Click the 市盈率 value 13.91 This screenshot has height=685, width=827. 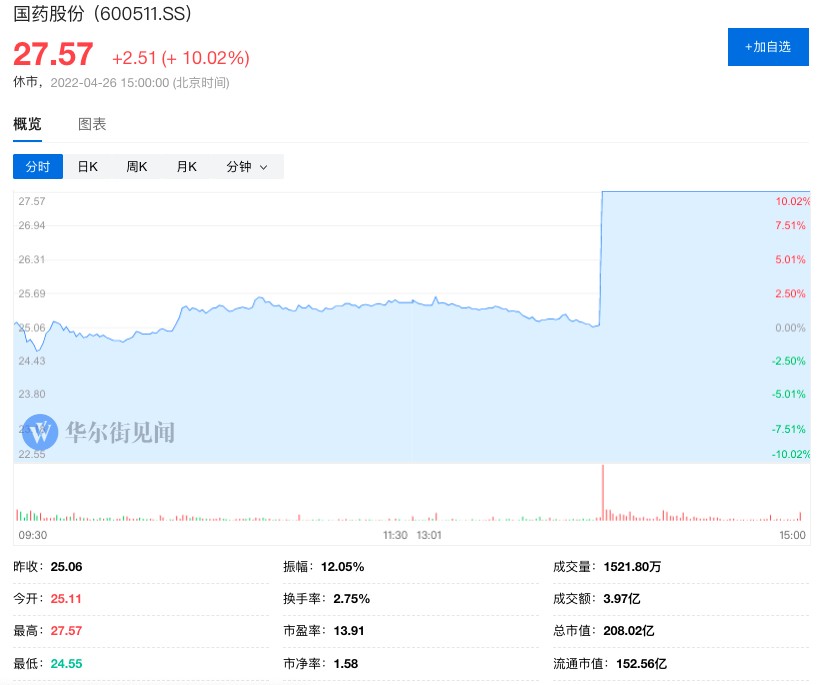coord(349,631)
